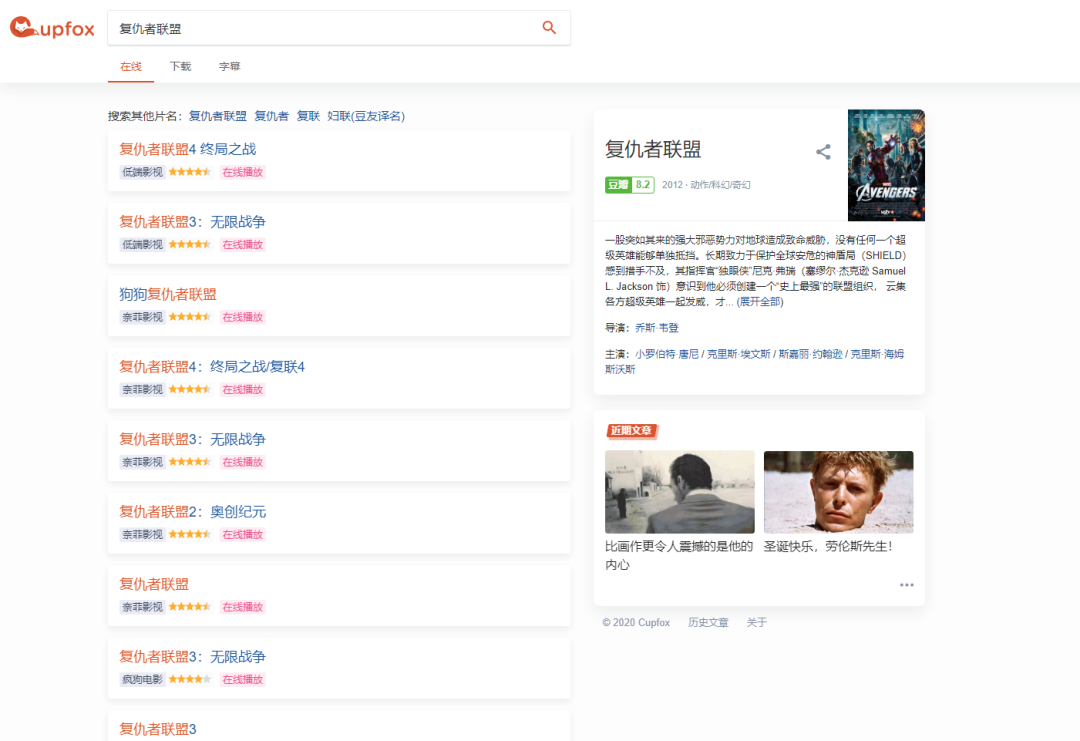The width and height of the screenshot is (1080, 741).
Task: Open the bottom result 复仇者联盟3
Action: [158, 729]
